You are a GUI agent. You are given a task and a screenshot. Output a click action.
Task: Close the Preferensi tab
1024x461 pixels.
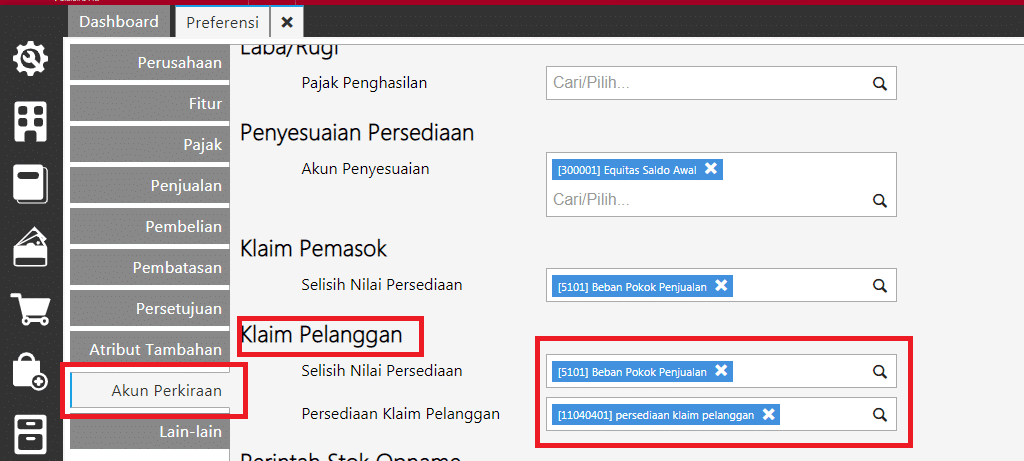287,22
